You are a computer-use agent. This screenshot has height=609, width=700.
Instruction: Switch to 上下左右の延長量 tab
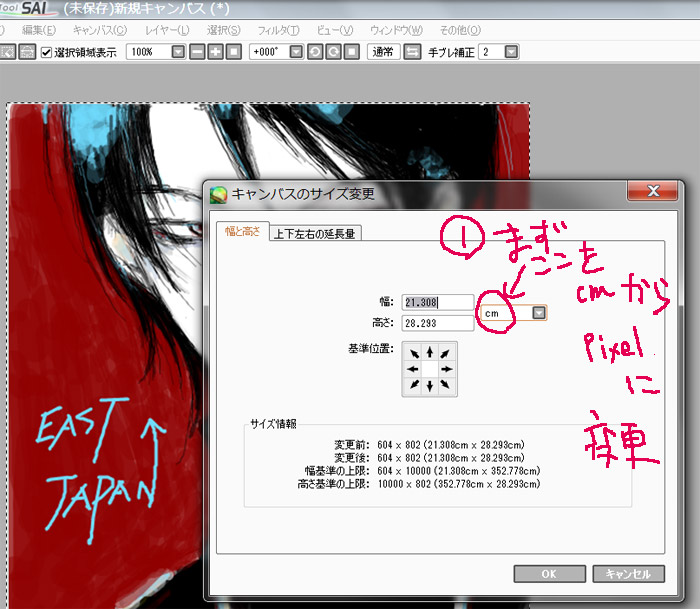(x=315, y=234)
